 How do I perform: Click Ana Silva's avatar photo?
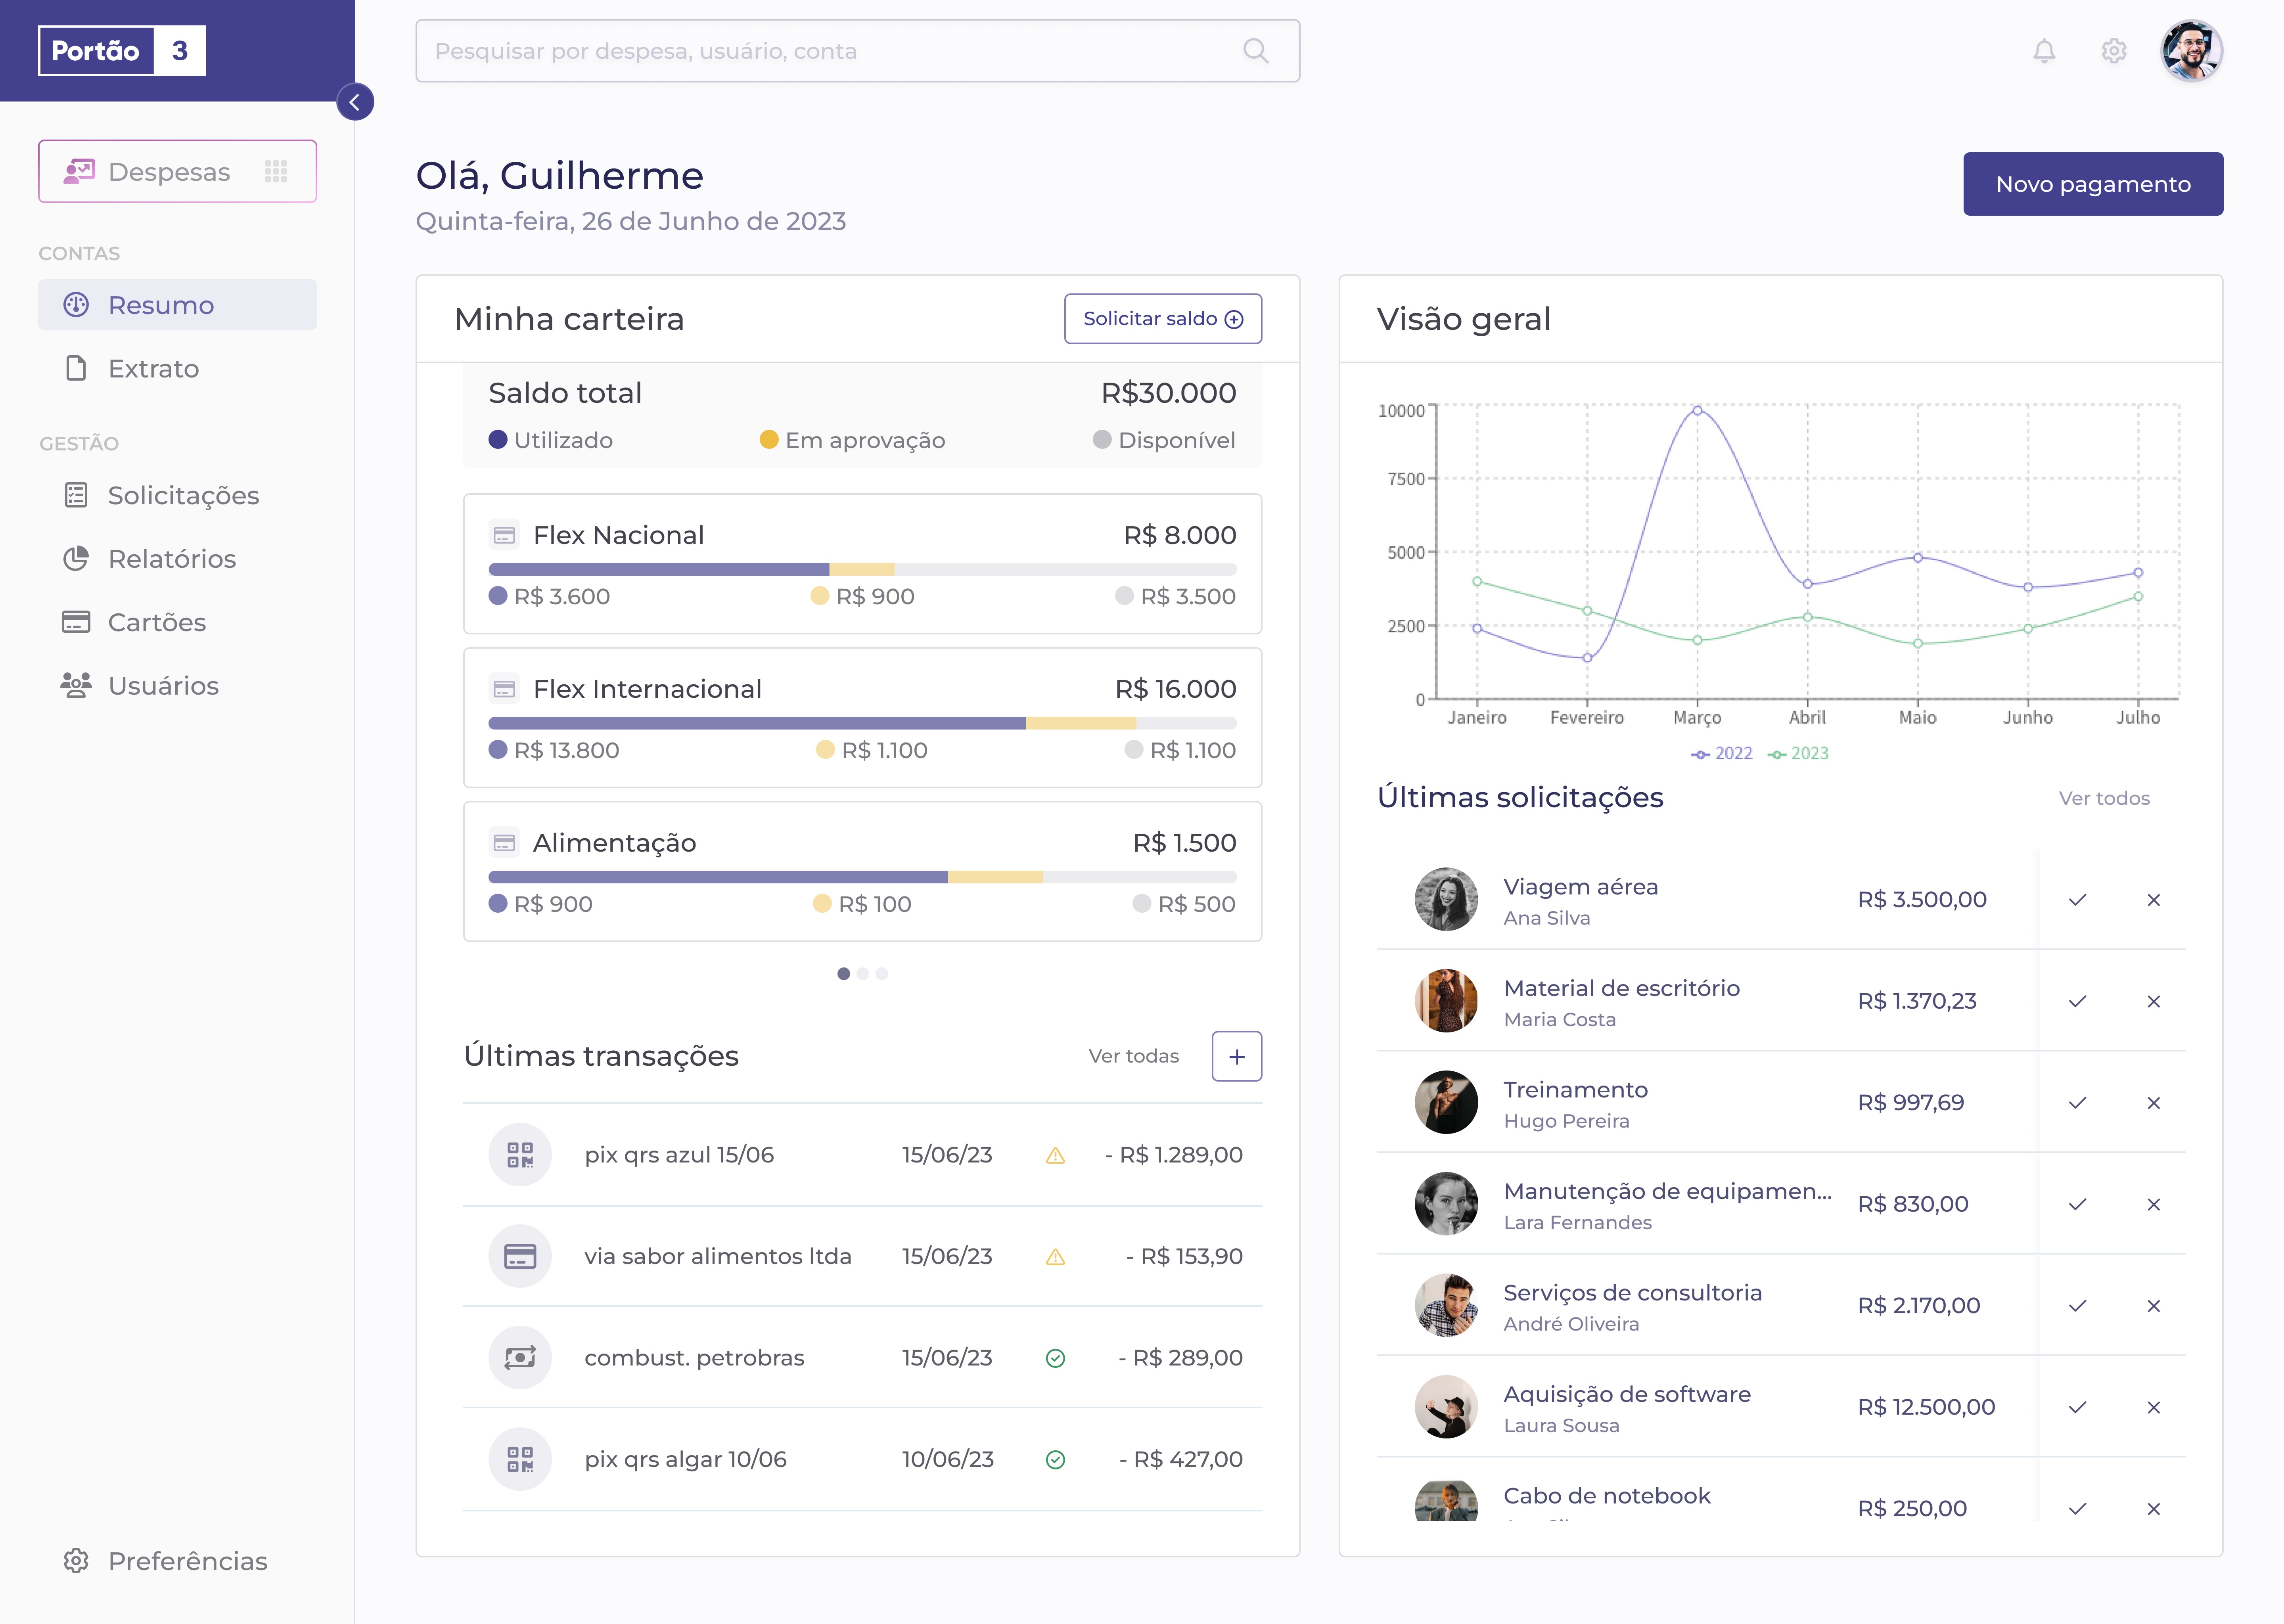coord(1446,899)
